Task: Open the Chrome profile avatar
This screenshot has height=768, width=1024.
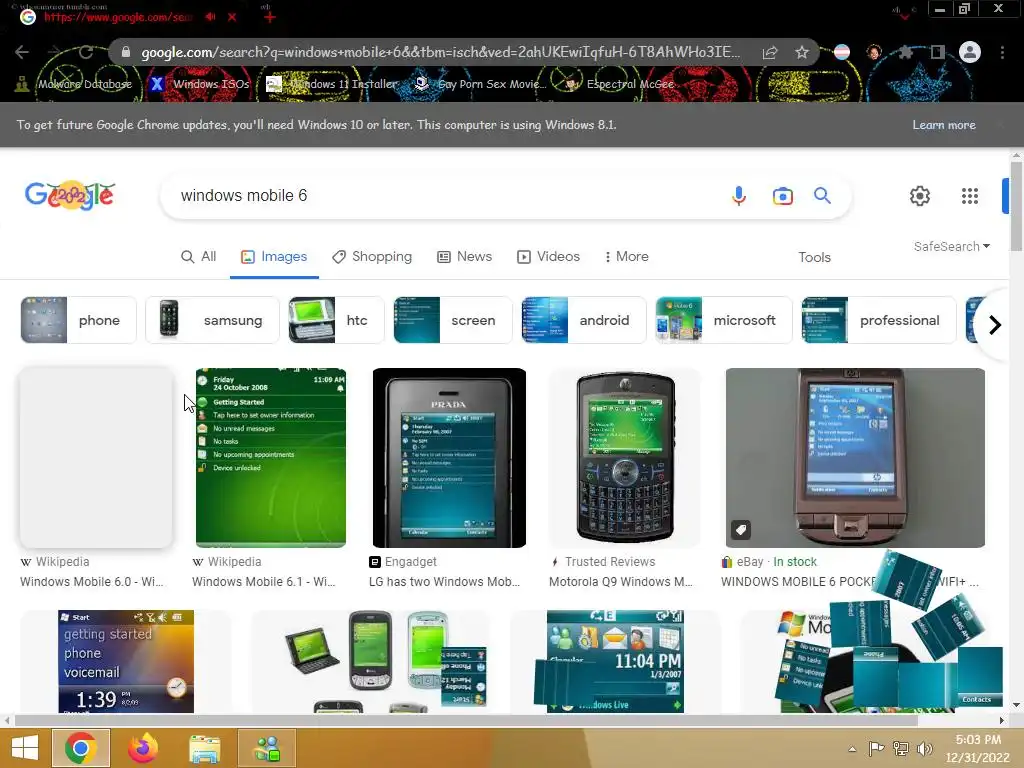Action: point(970,52)
